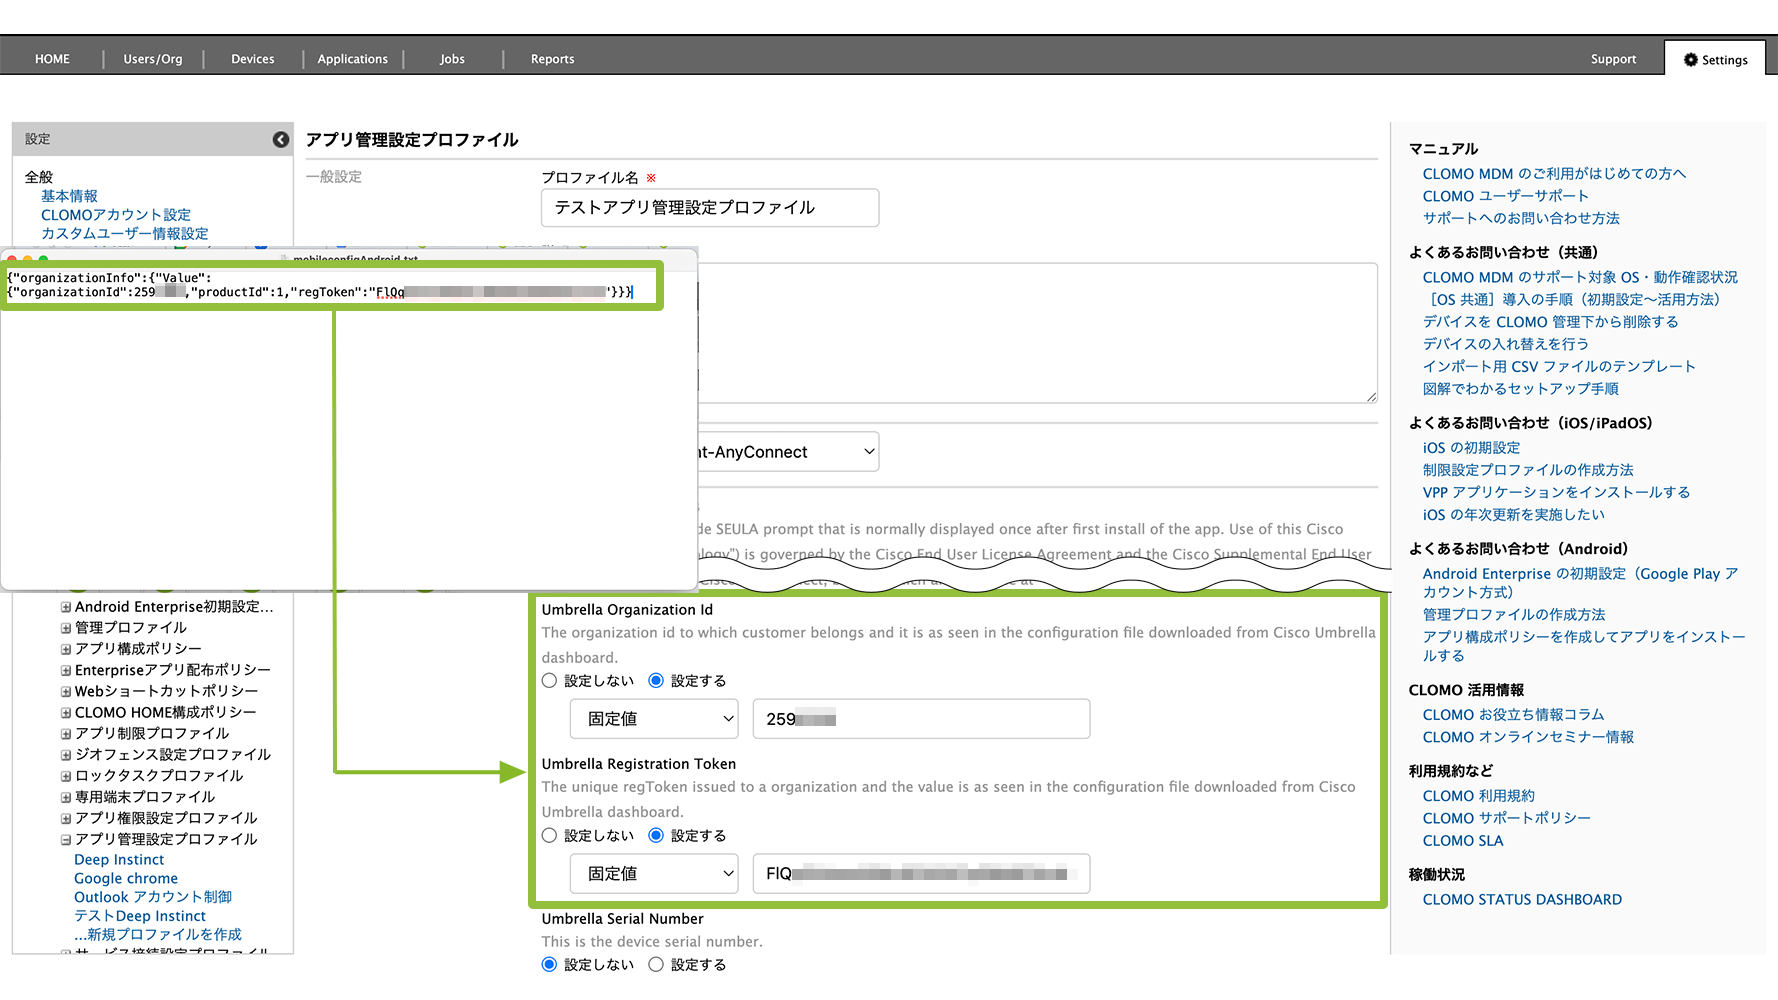Expand the ジオフェンス設定プロファイル plus icon
The image size is (1778, 1000).
point(66,755)
